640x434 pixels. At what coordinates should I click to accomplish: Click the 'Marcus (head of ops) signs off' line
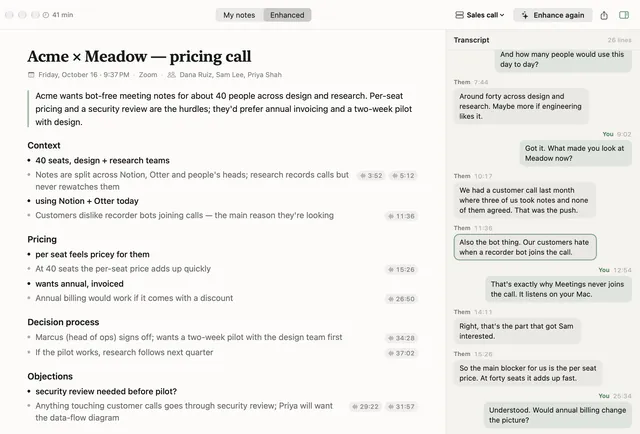(189, 337)
